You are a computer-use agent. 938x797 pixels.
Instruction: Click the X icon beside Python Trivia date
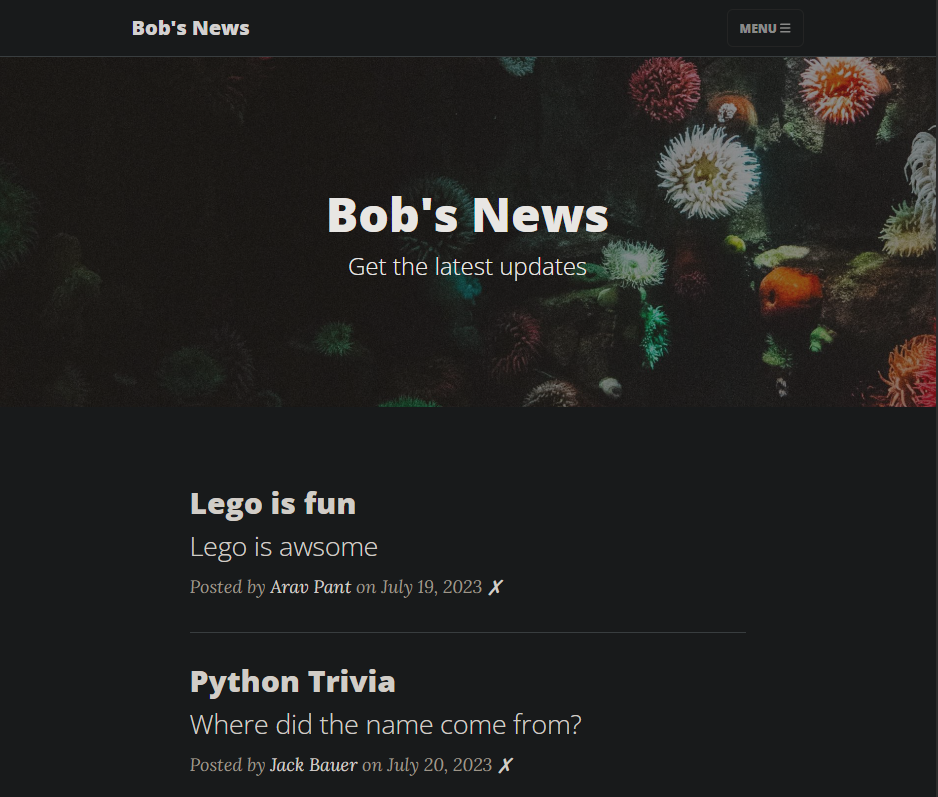[505, 765]
